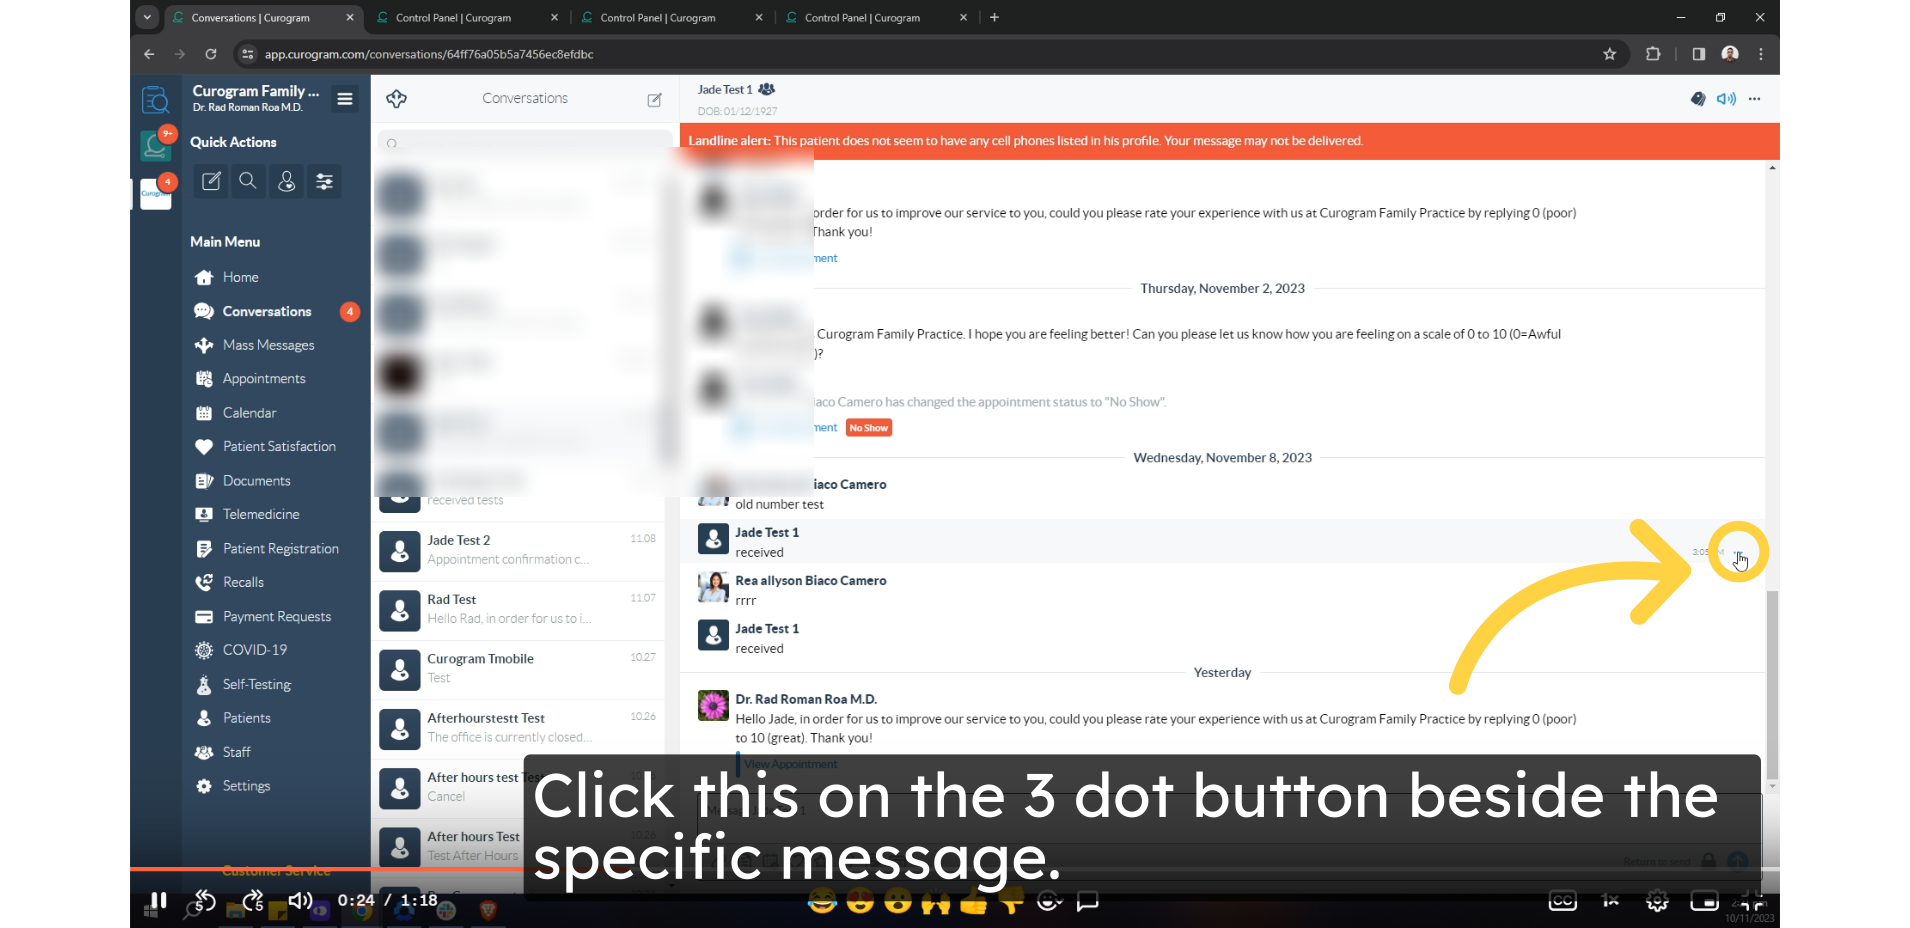The image size is (1910, 928).
Task: Open Calendar in the Main Menu
Action: [x=249, y=413]
